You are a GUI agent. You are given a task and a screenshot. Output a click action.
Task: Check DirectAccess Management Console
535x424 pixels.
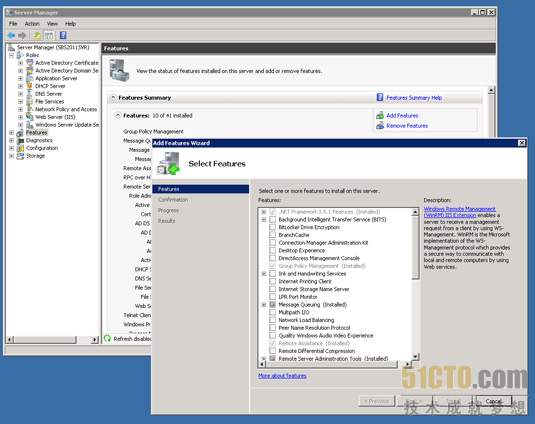272,258
